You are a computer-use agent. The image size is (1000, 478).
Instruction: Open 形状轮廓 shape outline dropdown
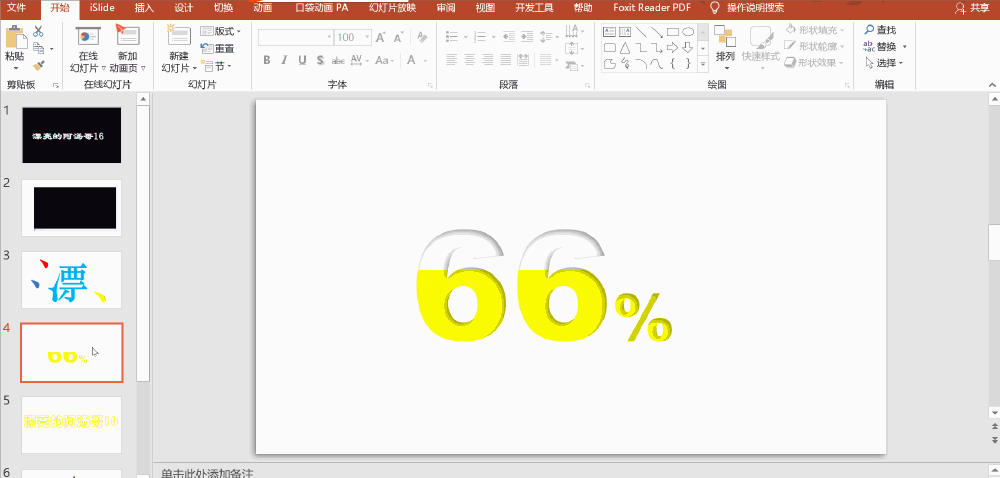click(x=814, y=47)
